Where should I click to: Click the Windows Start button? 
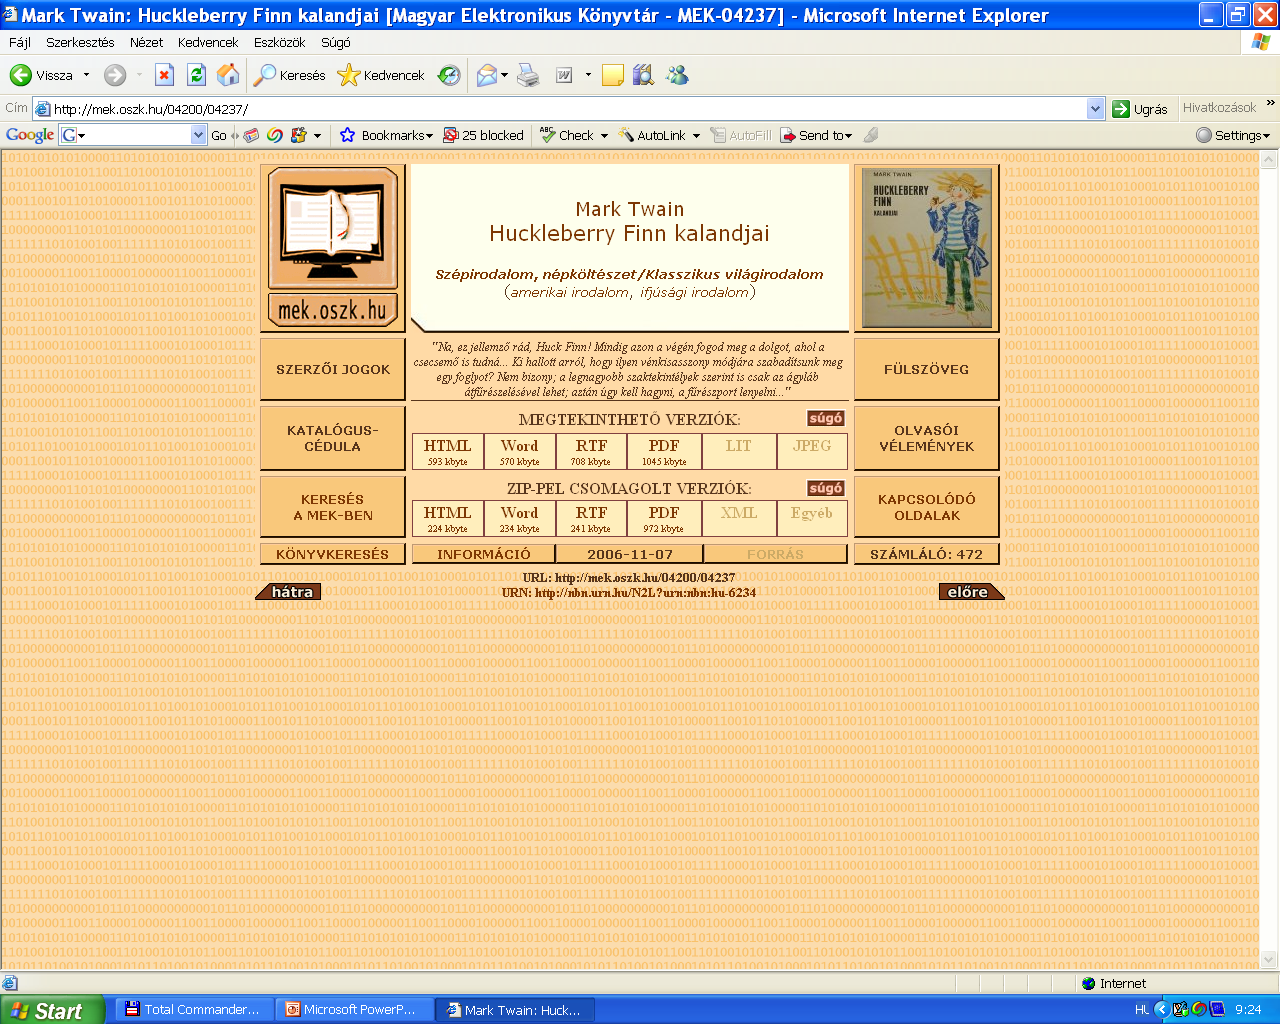tap(51, 1010)
